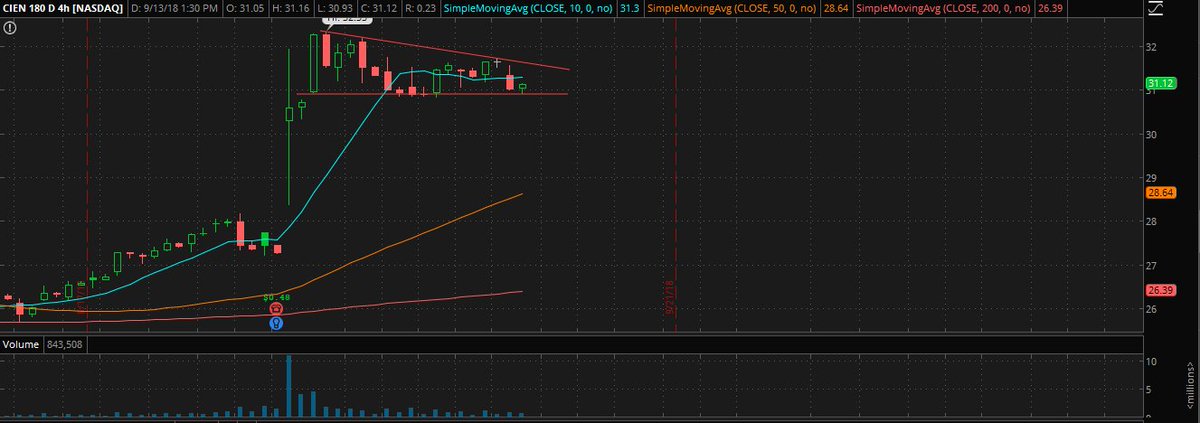Click the green last price tag 31.12
This screenshot has height=423, width=1200.
pos(1159,83)
